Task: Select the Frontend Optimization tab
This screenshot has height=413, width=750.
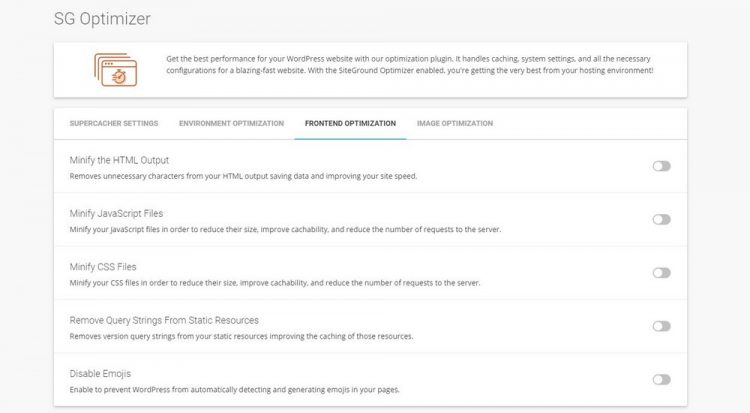Action: pyautogui.click(x=350, y=124)
